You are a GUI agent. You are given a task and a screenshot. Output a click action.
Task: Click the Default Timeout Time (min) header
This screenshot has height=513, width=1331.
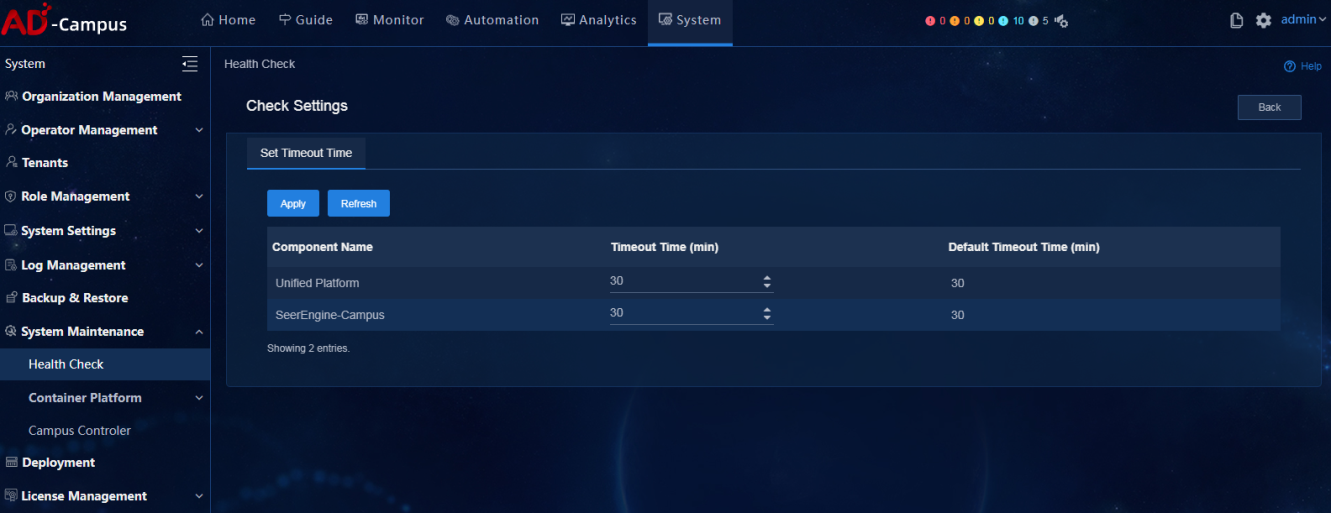click(x=1024, y=247)
